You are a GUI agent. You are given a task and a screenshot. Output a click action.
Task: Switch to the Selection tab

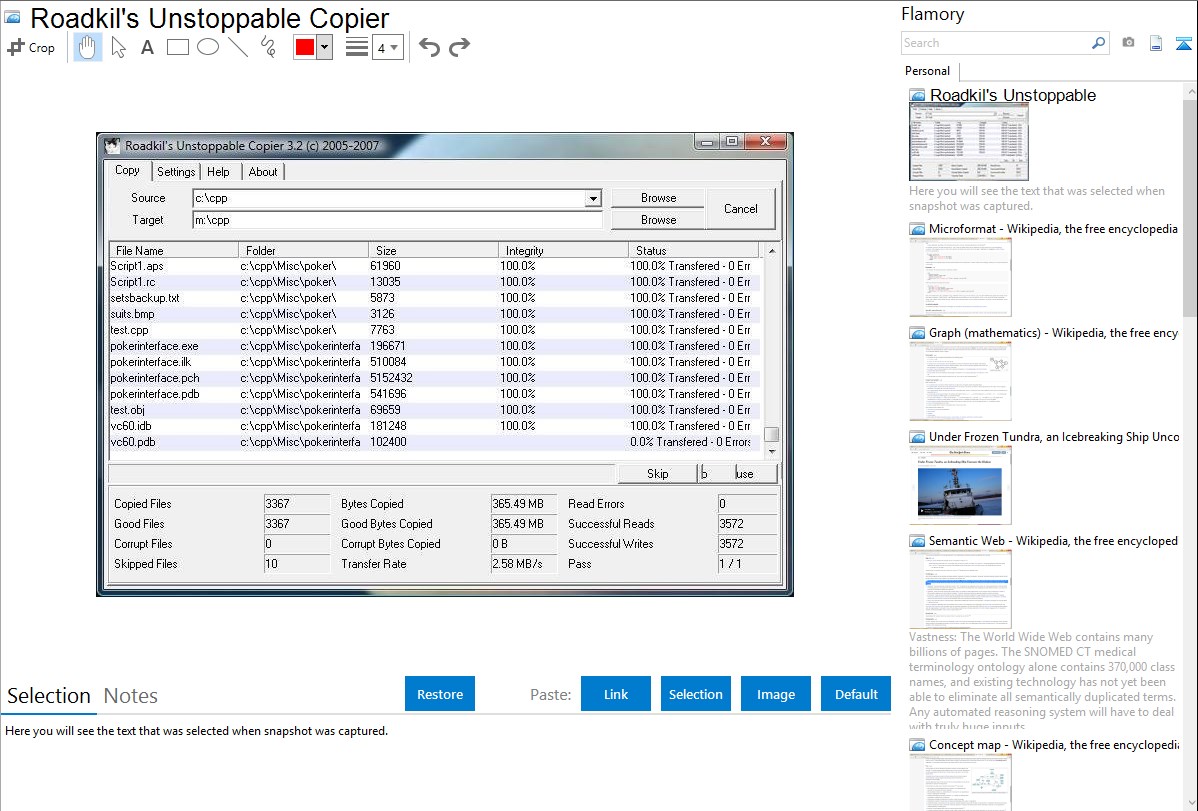49,696
